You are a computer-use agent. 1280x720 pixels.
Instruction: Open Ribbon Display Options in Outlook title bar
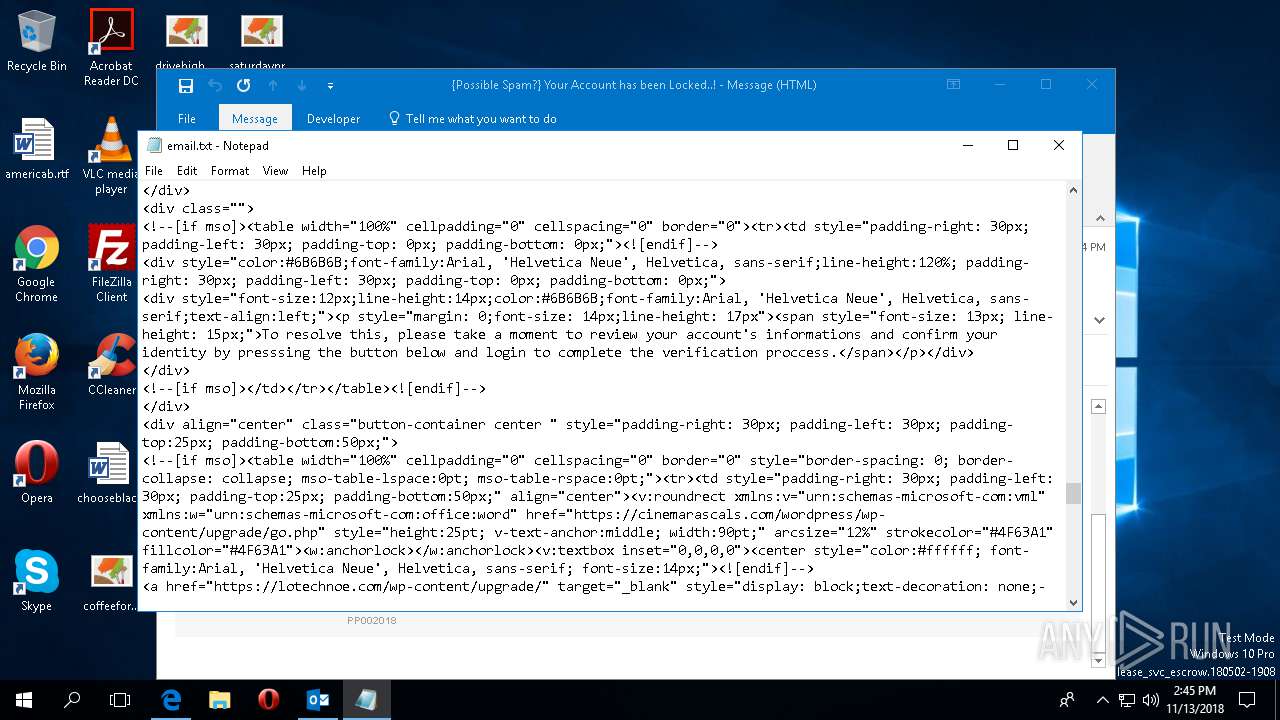(953, 85)
